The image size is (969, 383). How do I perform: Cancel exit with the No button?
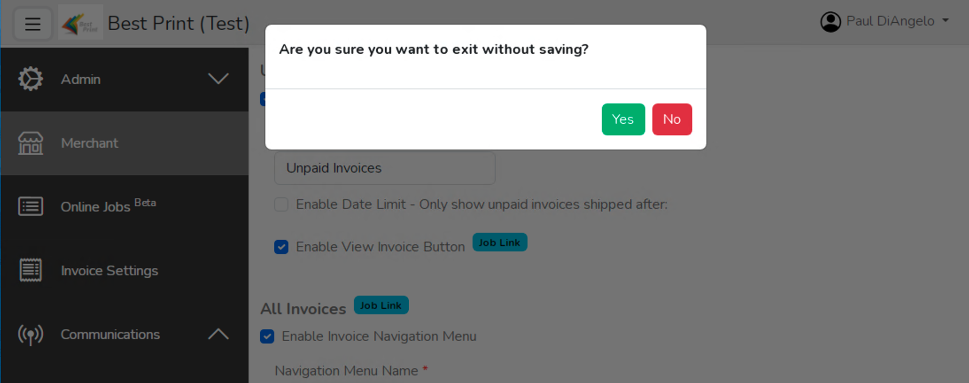pos(672,119)
